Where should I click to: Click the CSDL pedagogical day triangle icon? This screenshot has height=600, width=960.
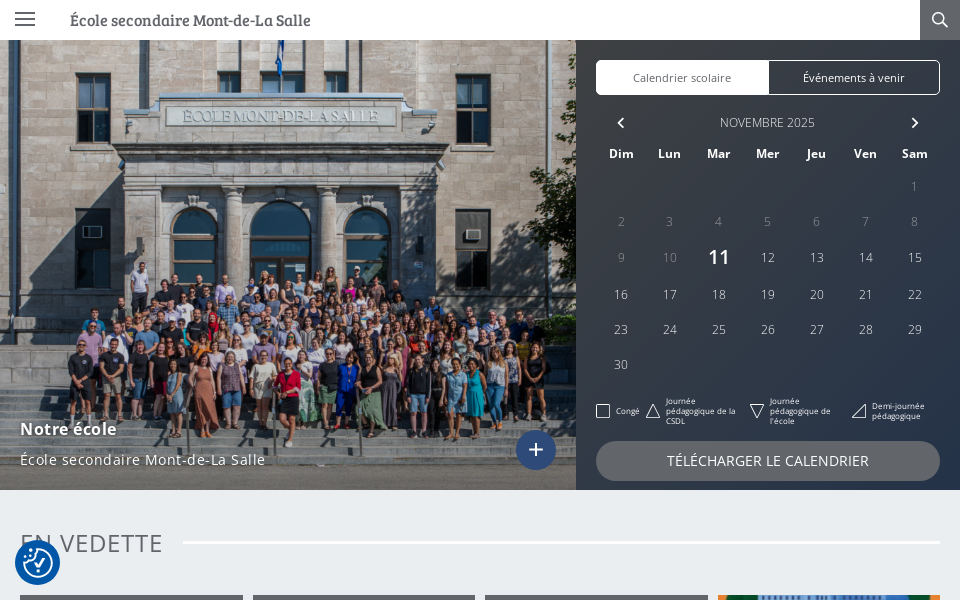[653, 411]
